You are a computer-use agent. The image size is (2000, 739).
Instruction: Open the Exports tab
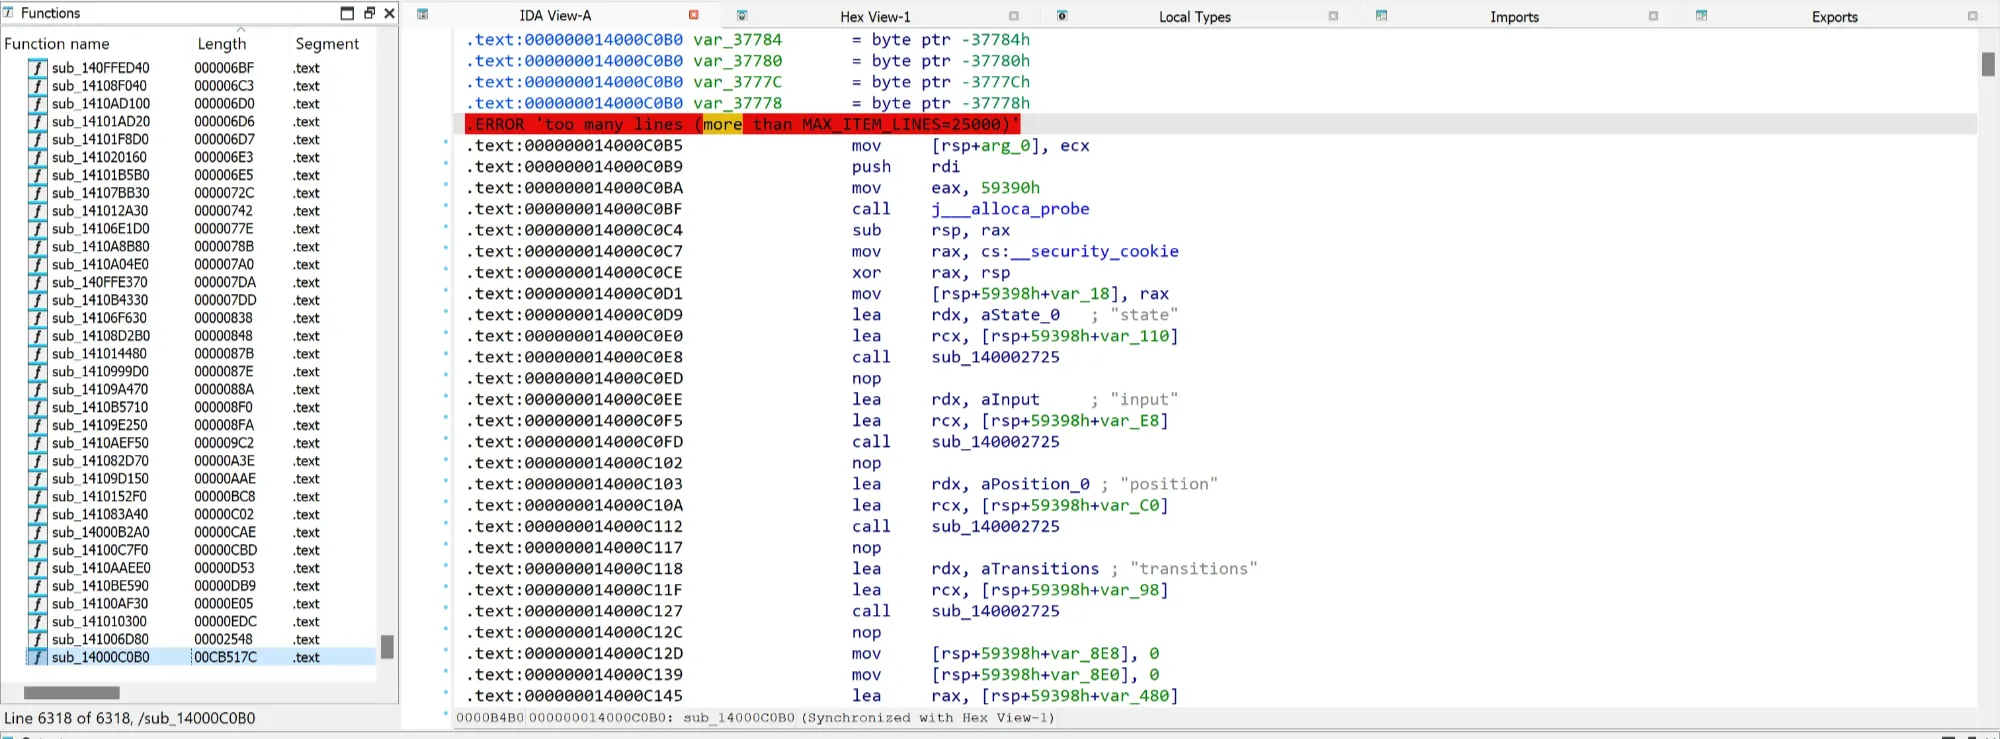1834,17
